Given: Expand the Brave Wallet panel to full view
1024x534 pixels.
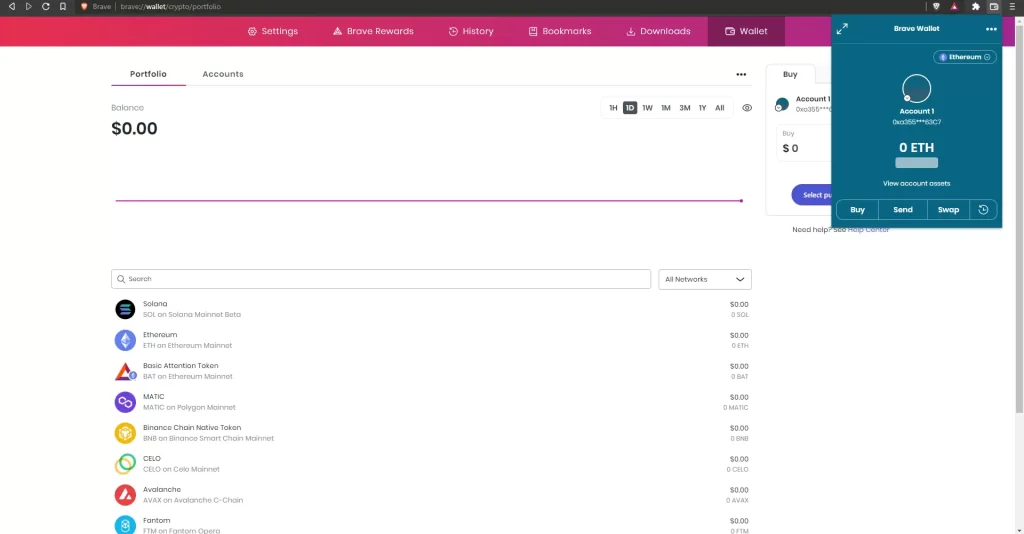Looking at the screenshot, I should [842, 29].
